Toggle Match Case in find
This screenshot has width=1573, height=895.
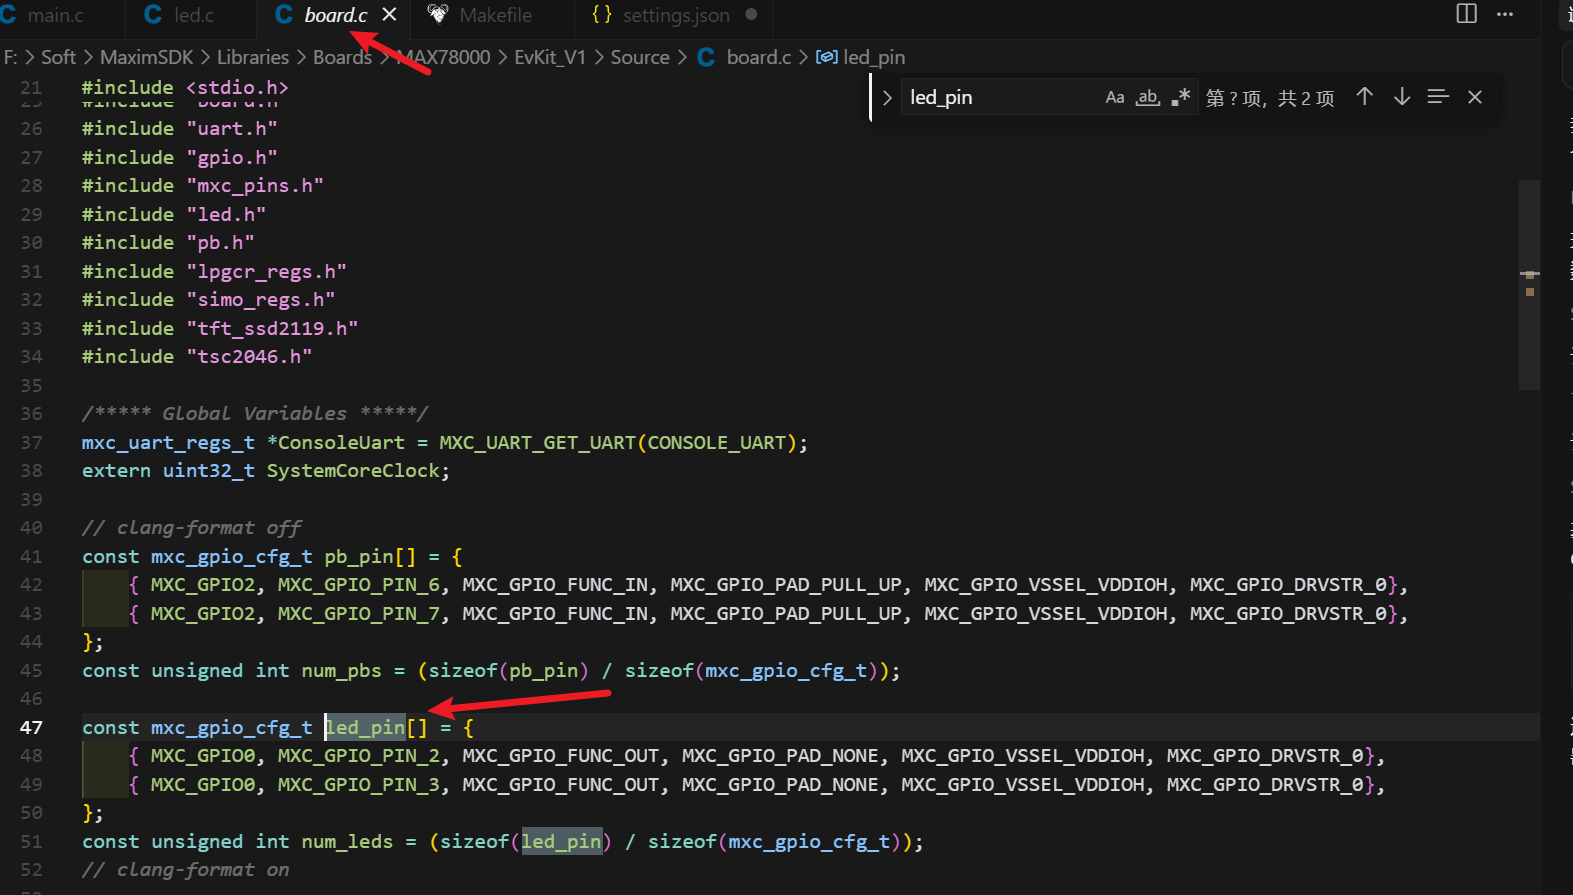[1114, 97]
